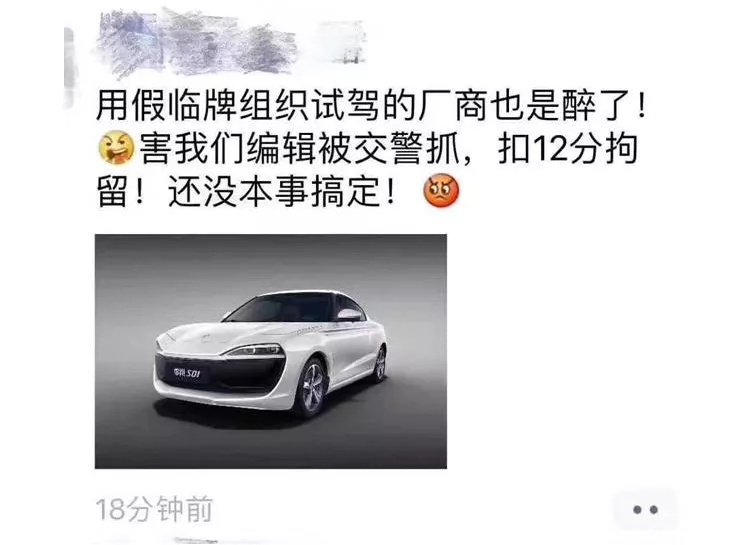Click the car's side mirror

349,315
